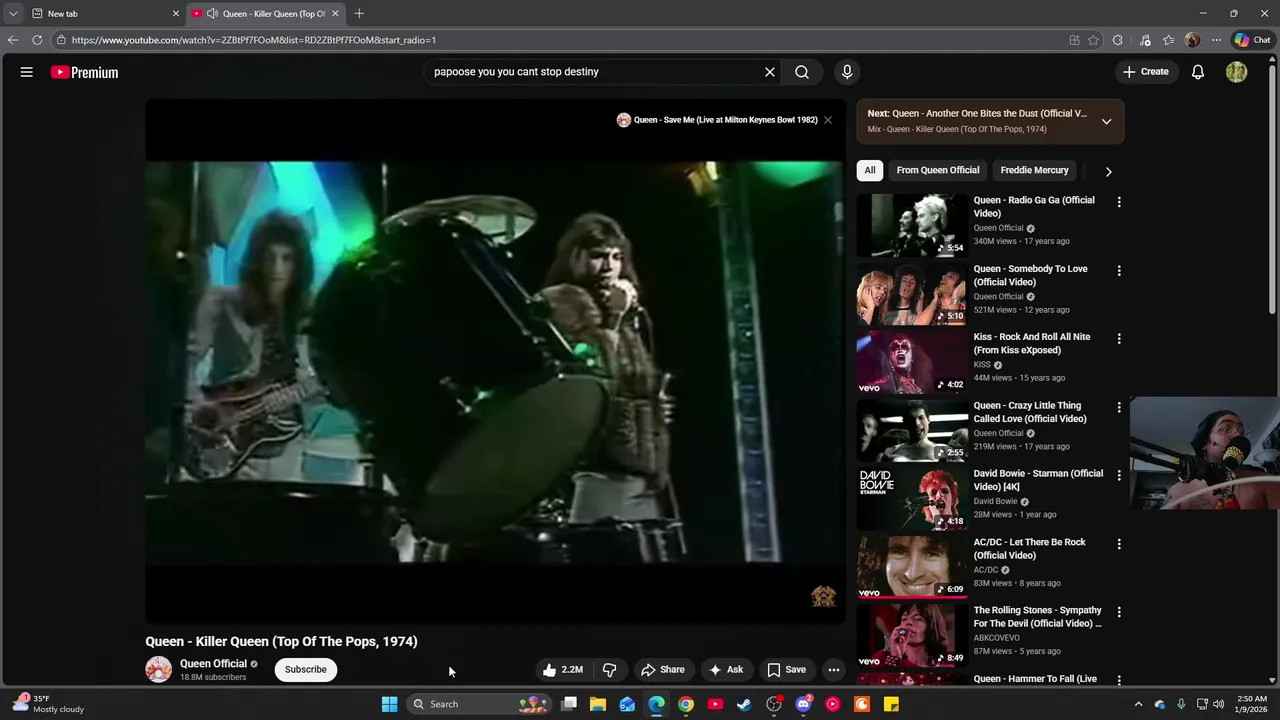Open options for Kiss Rock And Roll video
This screenshot has height=720, width=1280.
pyautogui.click(x=1119, y=339)
